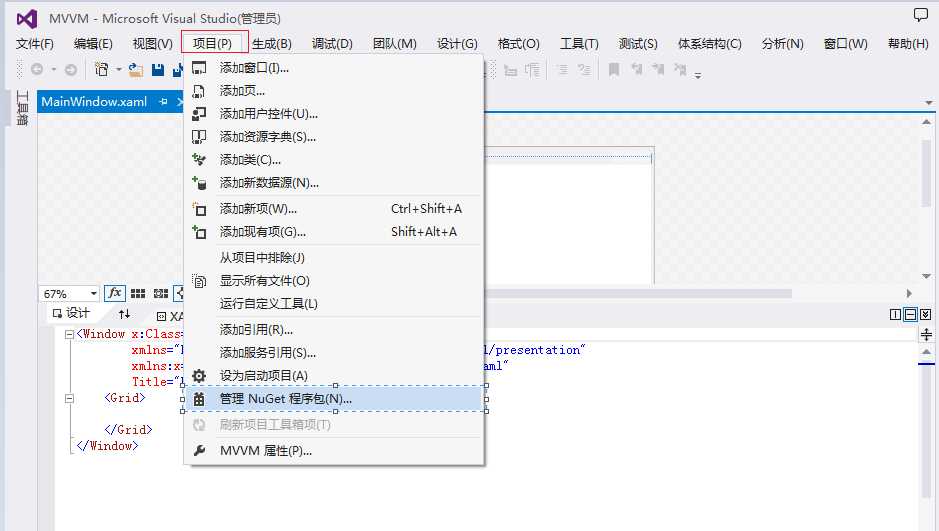The width and height of the screenshot is (939, 531).
Task: Open the 工具箱 side panel tab
Action: [22, 108]
